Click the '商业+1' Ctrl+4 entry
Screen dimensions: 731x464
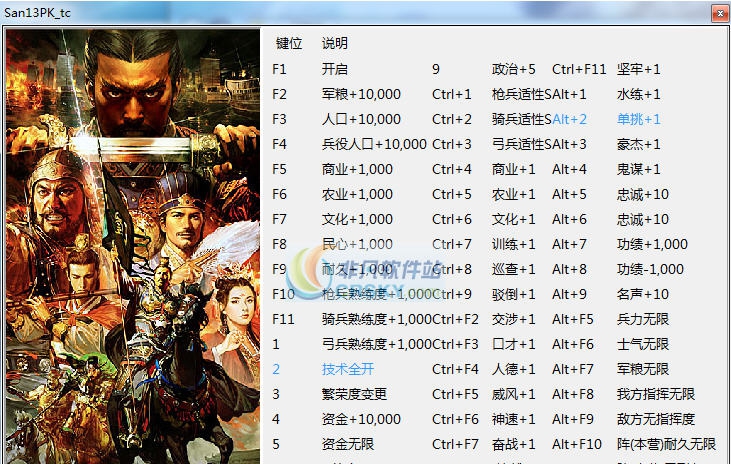pyautogui.click(x=513, y=169)
